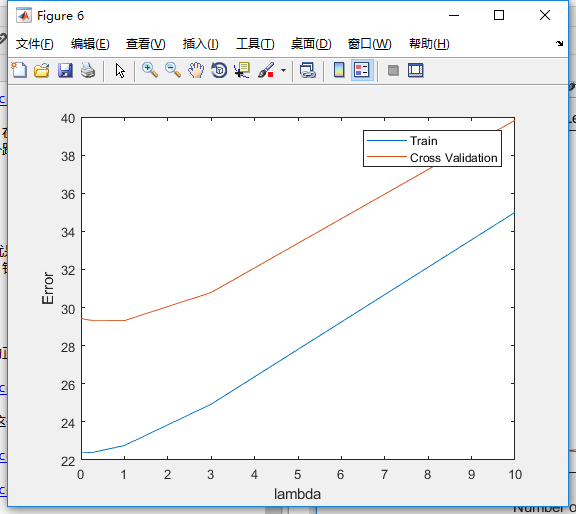The height and width of the screenshot is (514, 576).
Task: Open the 插入(I) menu
Action: tap(201, 44)
